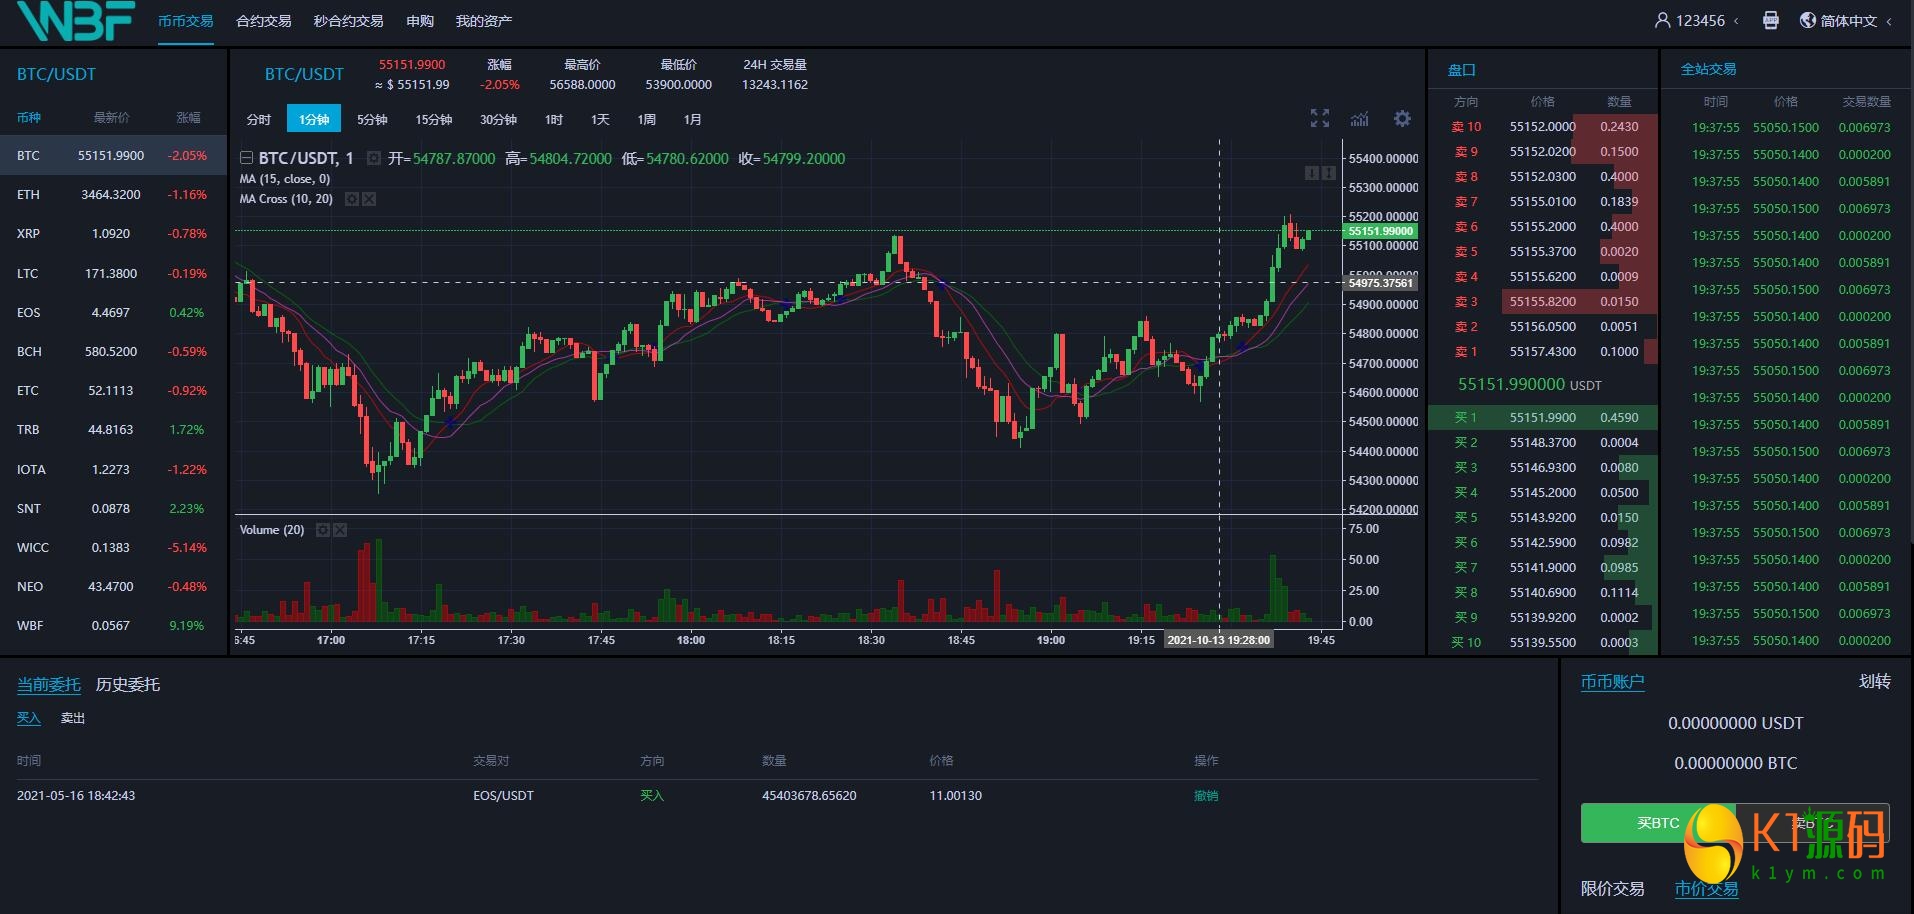This screenshot has width=1914, height=914.
Task: Click the 买BTC button
Action: coord(1658,823)
